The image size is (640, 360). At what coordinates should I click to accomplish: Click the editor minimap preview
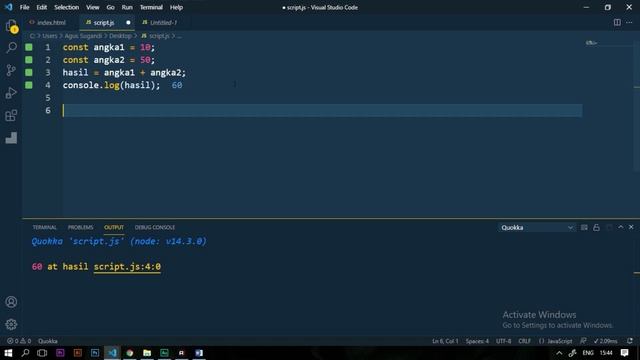pos(591,42)
